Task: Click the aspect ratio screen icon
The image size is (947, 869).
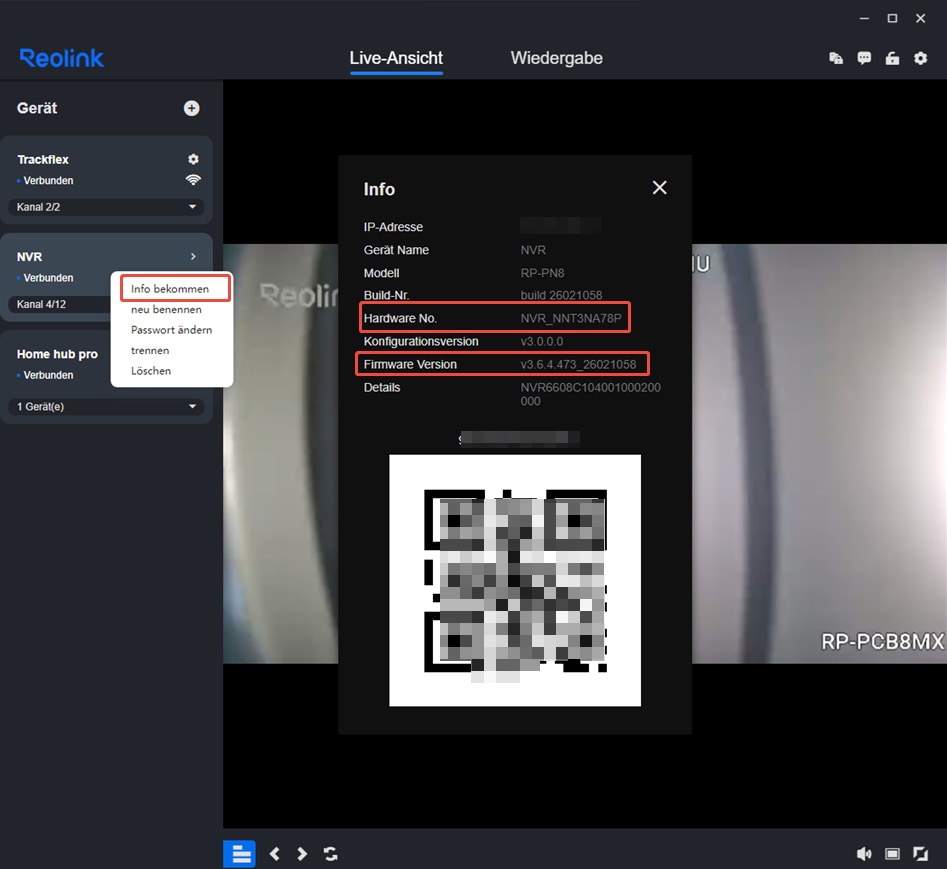Action: click(x=892, y=853)
